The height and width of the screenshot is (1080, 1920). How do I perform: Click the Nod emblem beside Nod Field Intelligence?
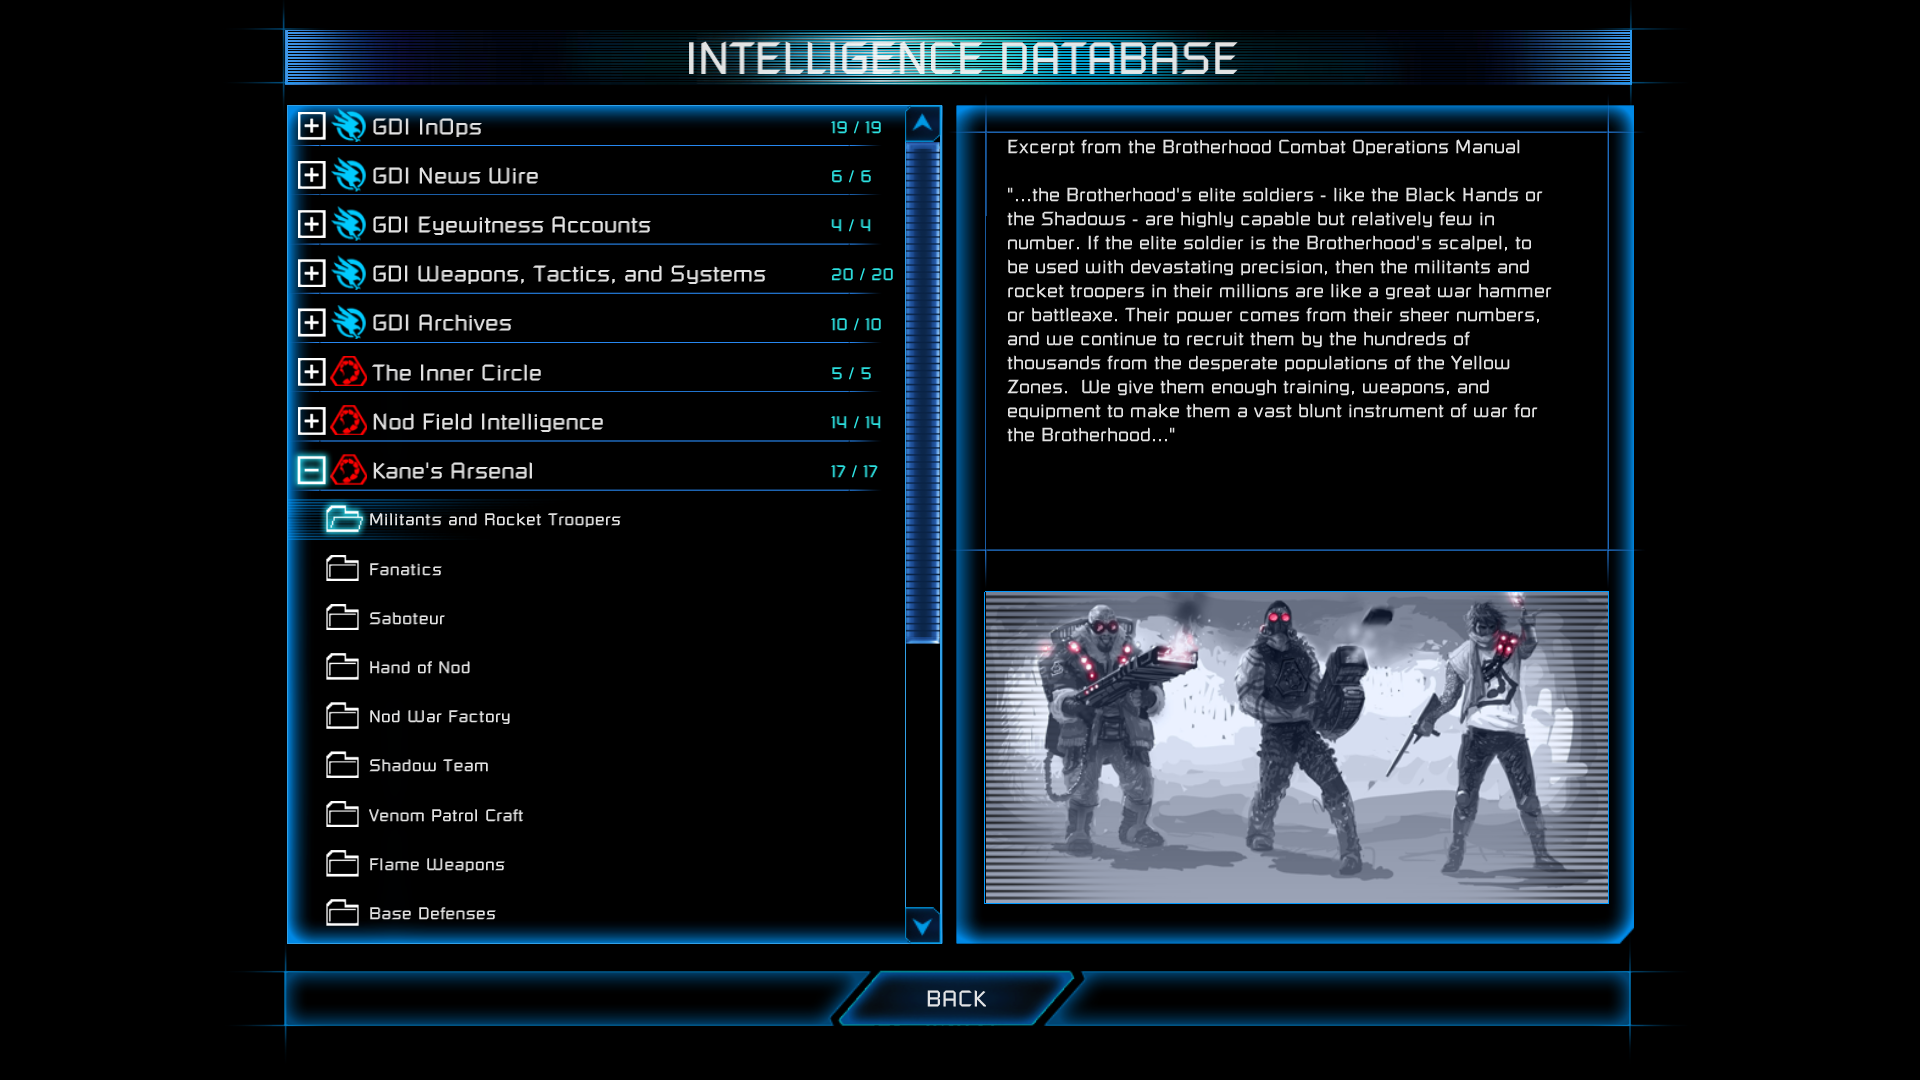(x=349, y=421)
